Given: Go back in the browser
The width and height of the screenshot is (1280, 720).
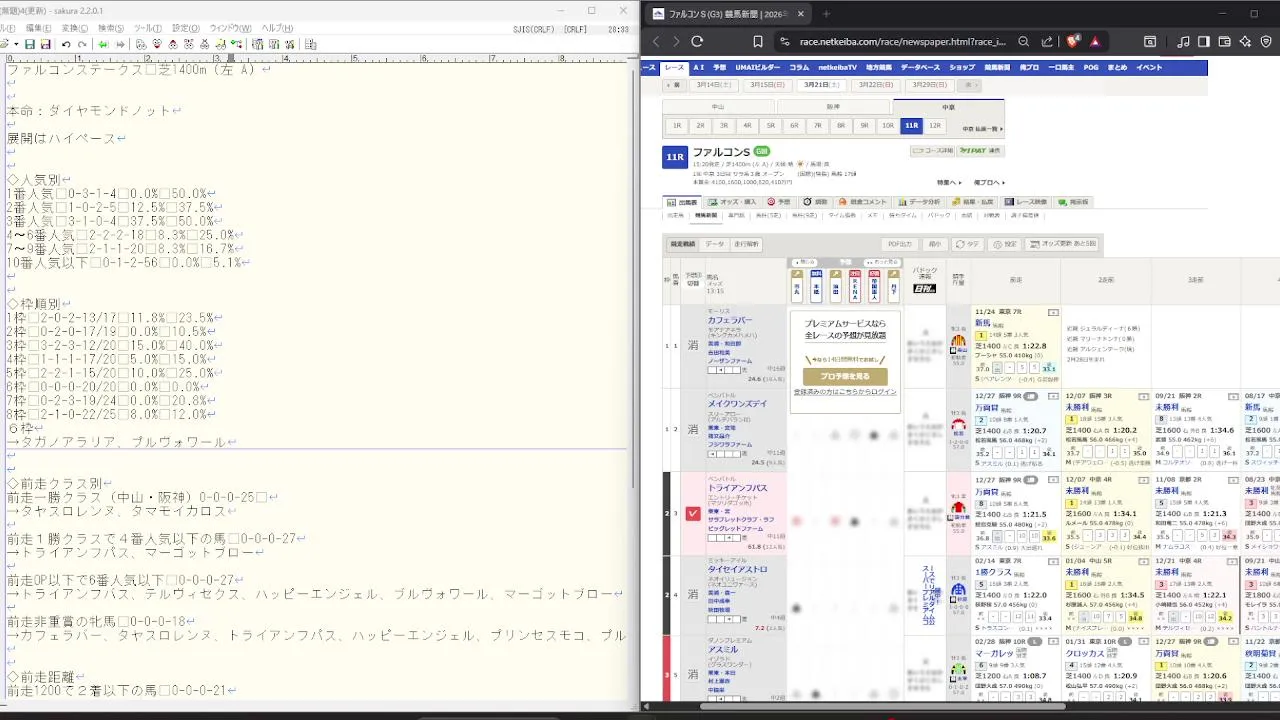Looking at the screenshot, I should click(x=656, y=41).
